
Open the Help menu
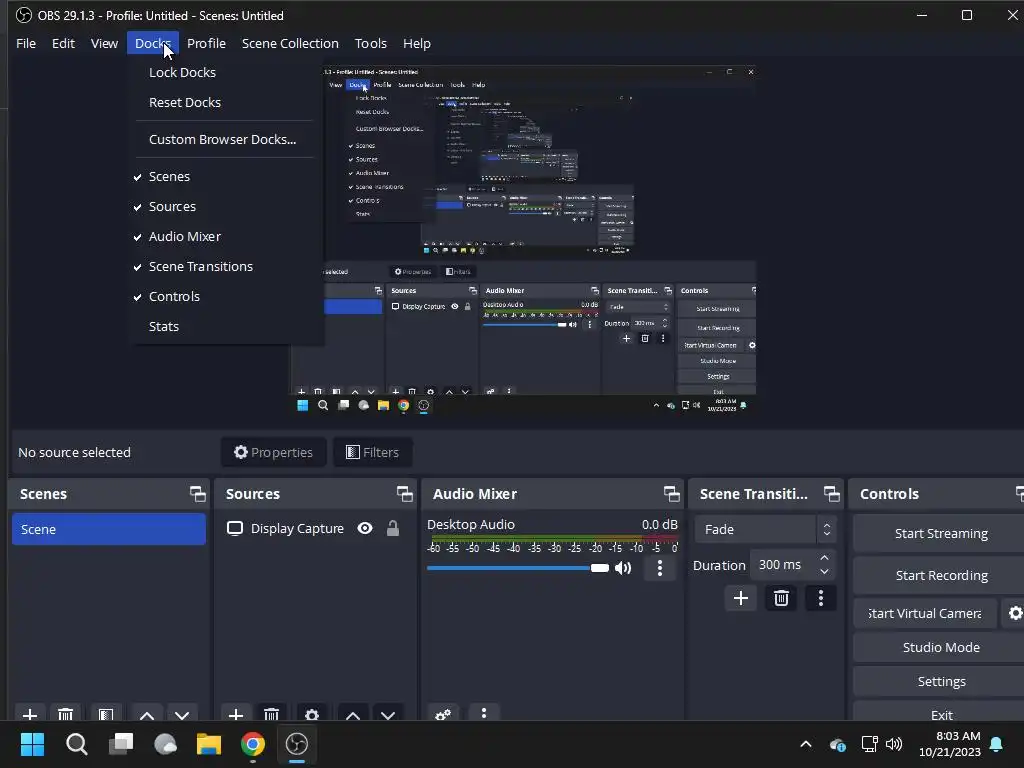(417, 43)
